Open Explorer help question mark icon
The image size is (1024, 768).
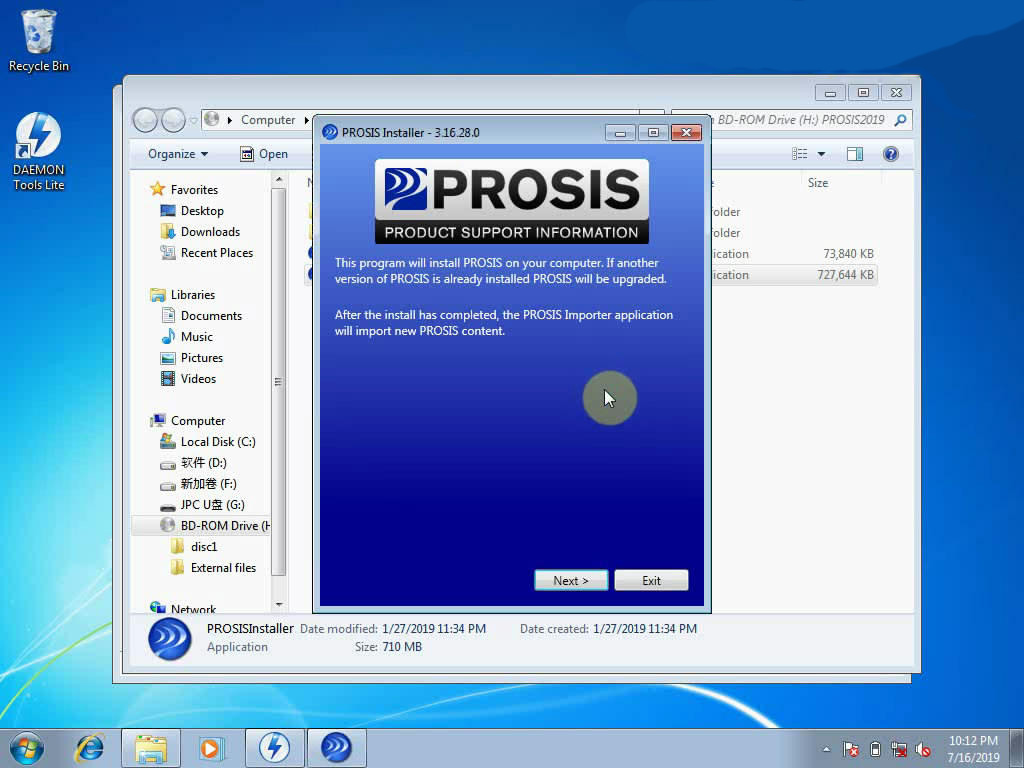pos(890,154)
